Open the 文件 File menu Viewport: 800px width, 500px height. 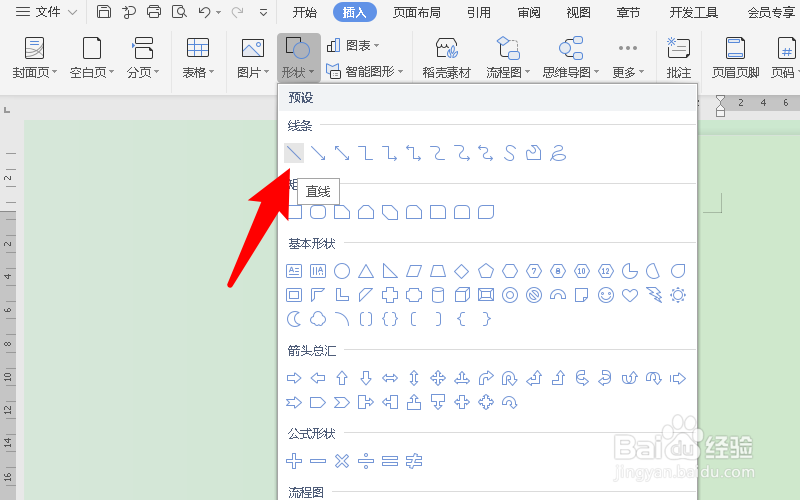pos(46,12)
